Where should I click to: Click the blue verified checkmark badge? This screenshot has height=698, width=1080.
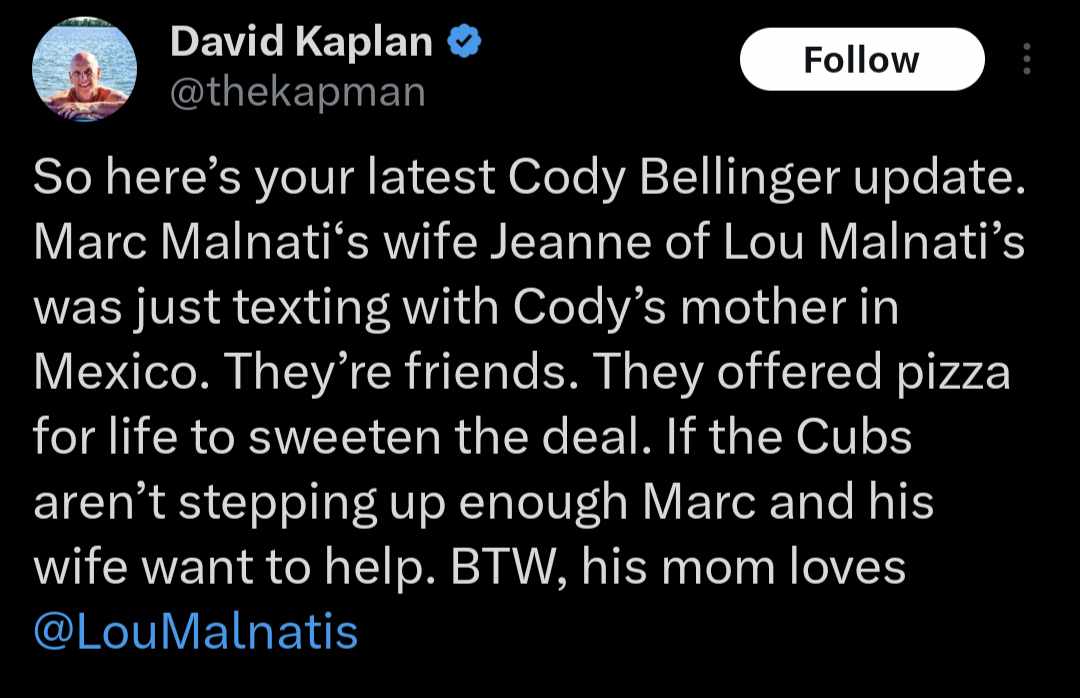coord(464,41)
